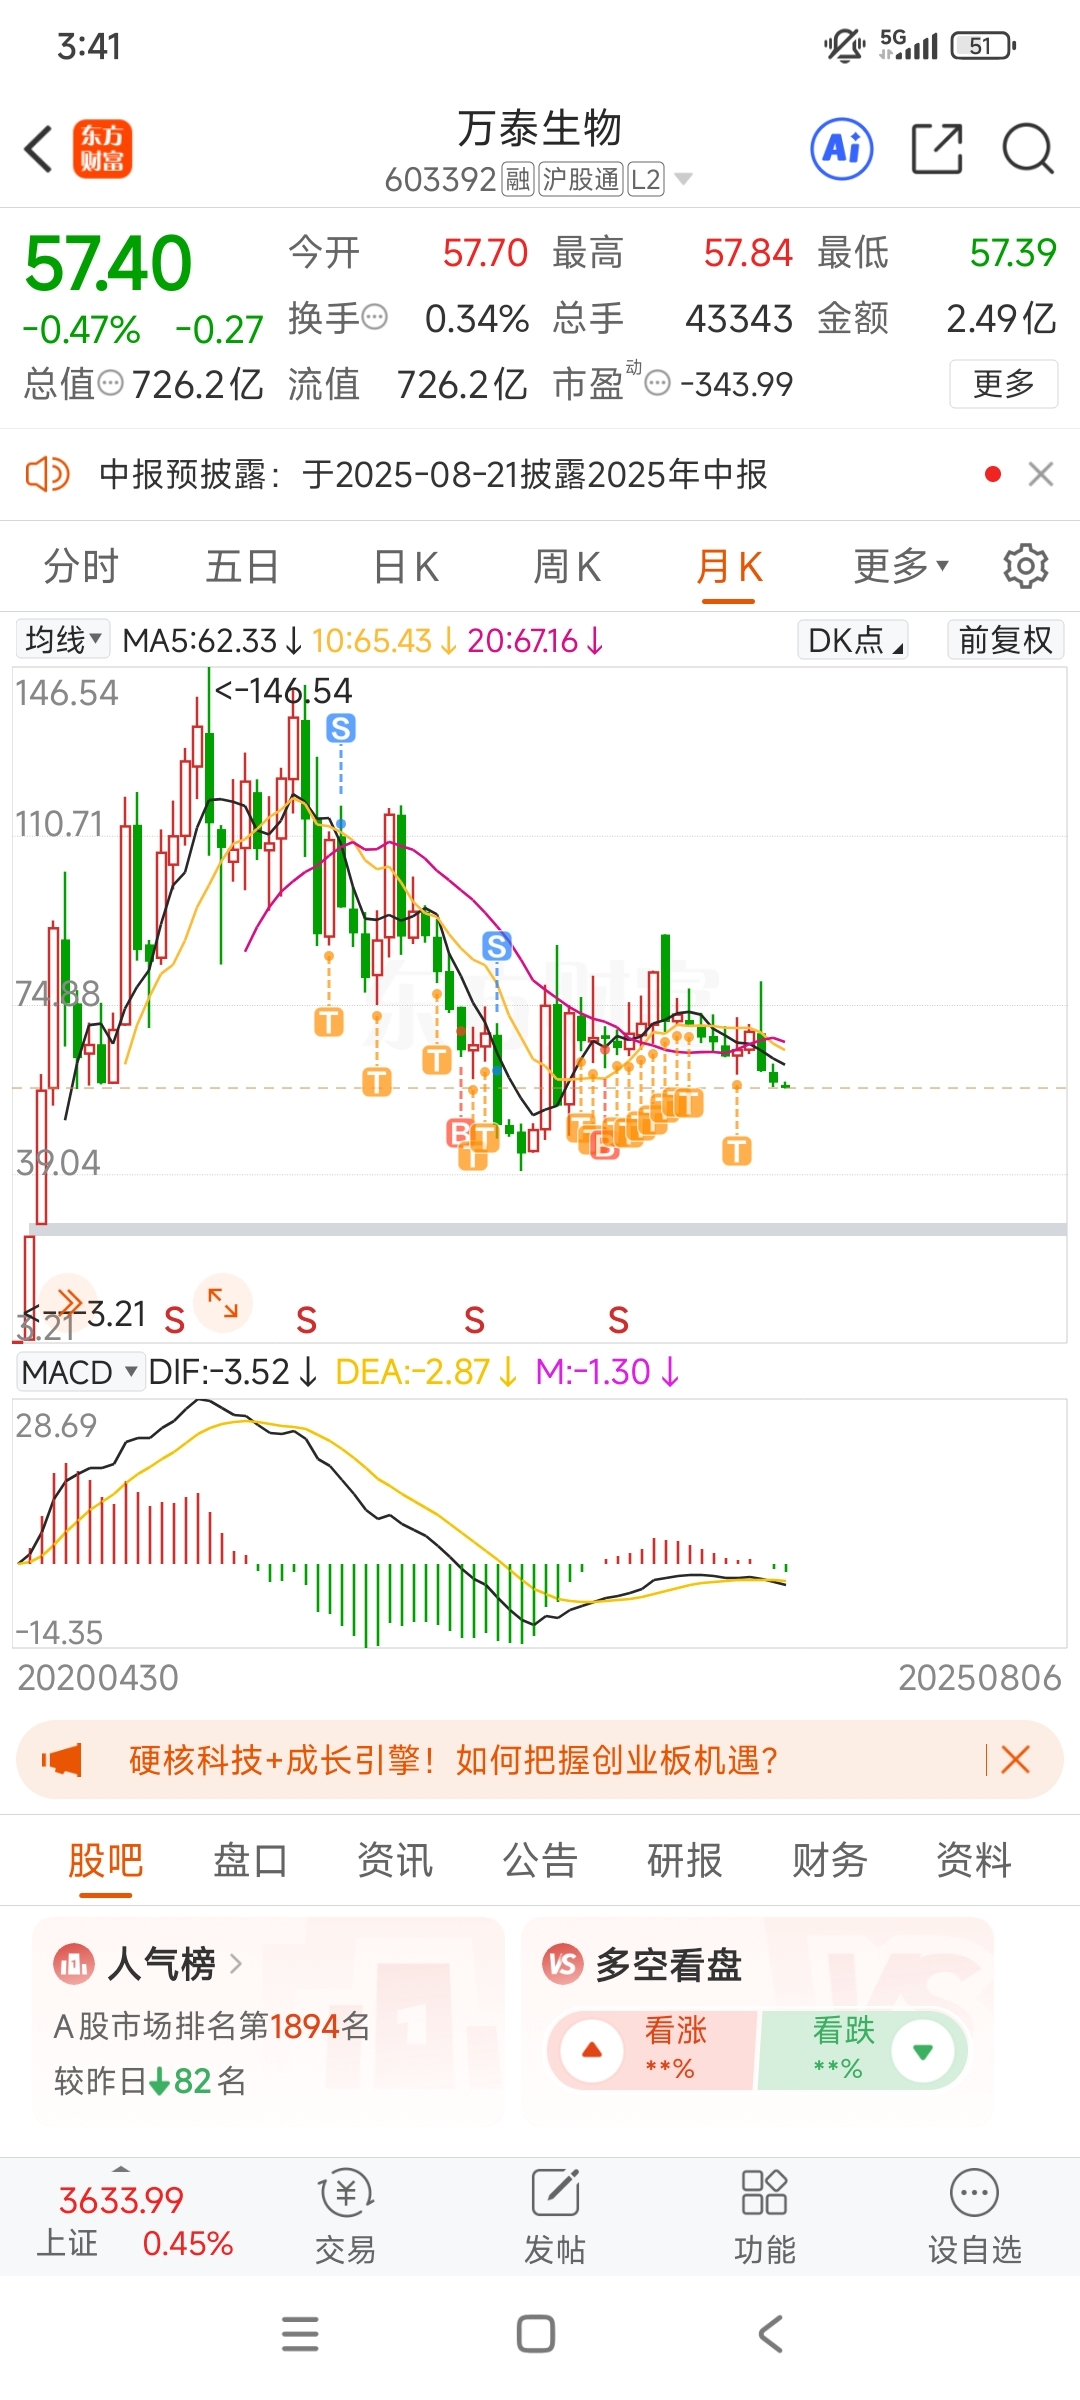Open the 盘口 tab
This screenshot has height=2400, width=1080.
[250, 1860]
